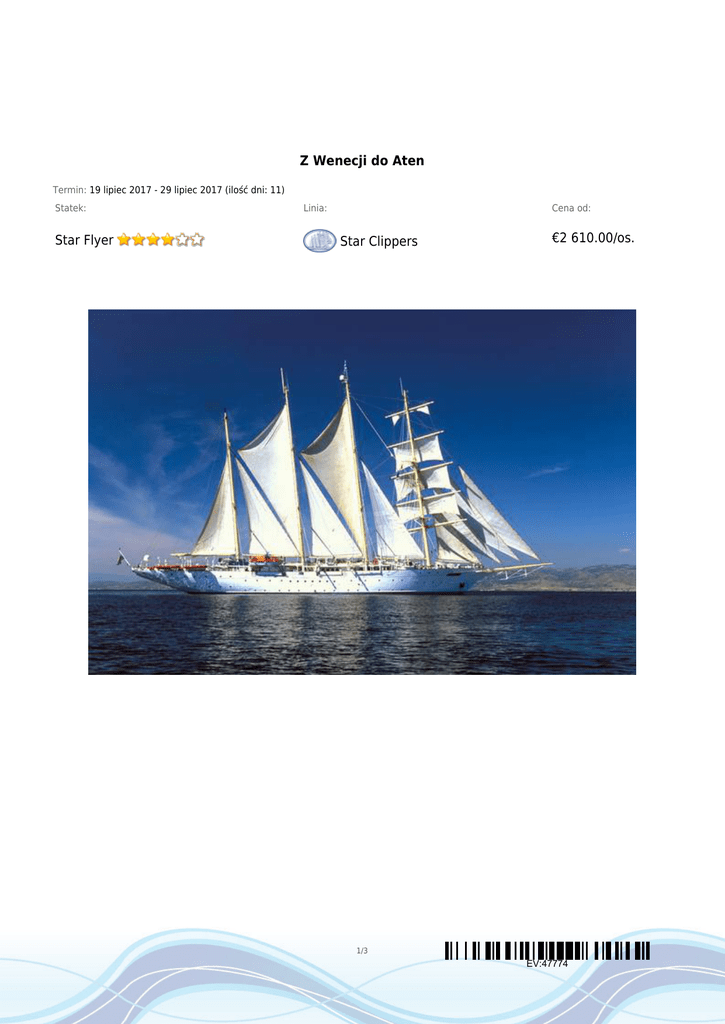Click the Cena od label
The image size is (725, 1024).
coord(571,208)
